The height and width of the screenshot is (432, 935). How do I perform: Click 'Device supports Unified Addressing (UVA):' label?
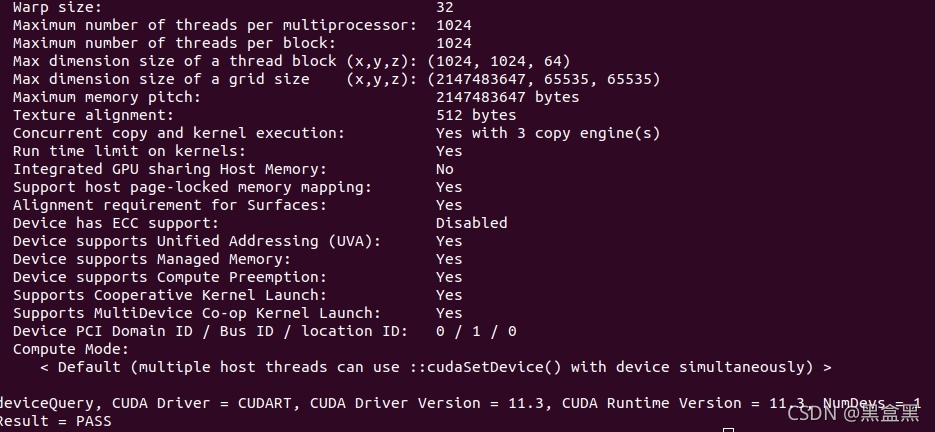click(197, 241)
